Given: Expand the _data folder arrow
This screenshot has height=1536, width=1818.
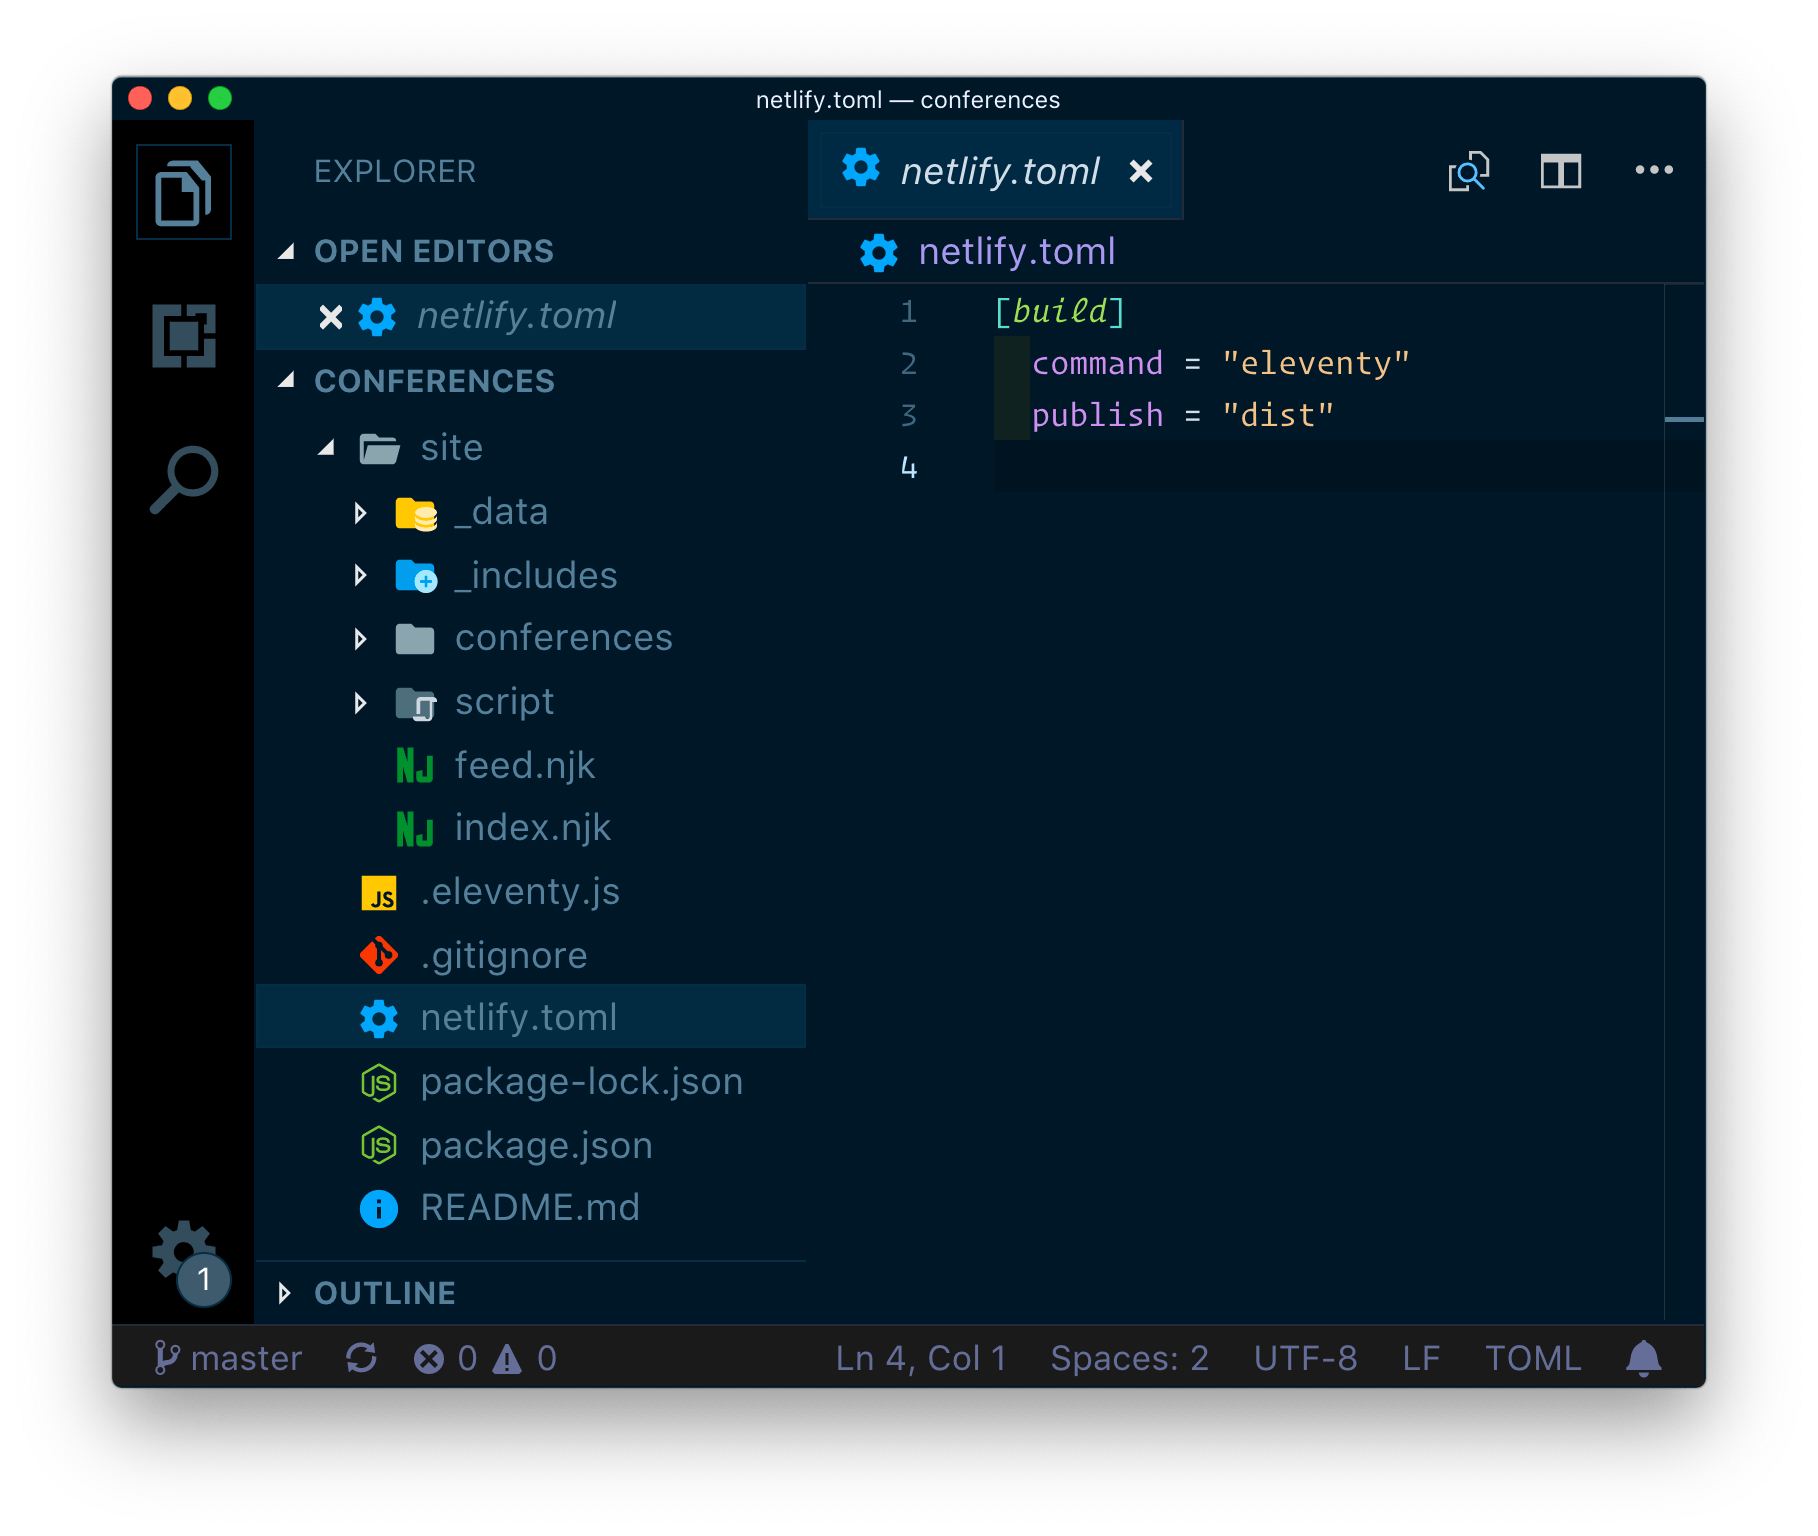Looking at the screenshot, I should tap(361, 513).
